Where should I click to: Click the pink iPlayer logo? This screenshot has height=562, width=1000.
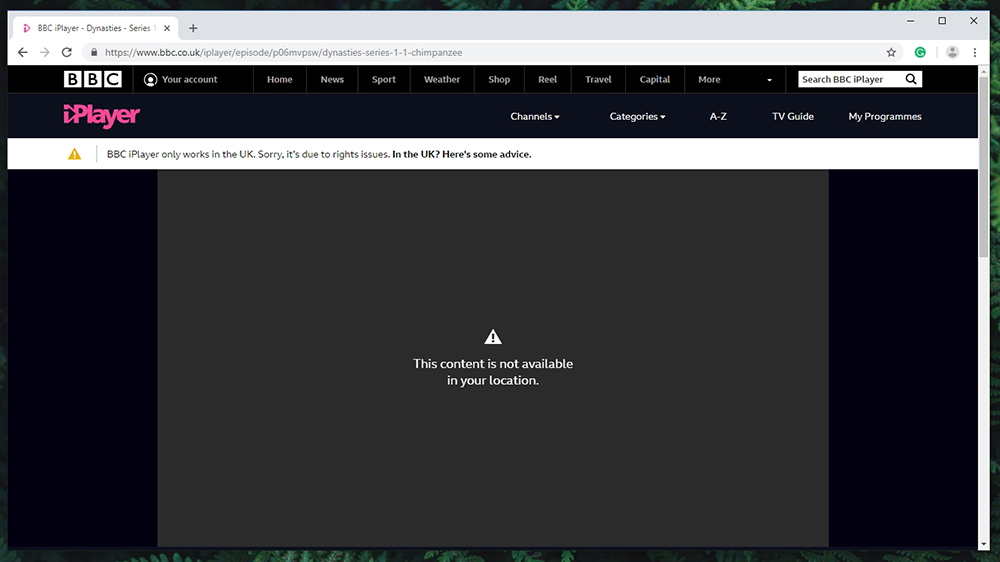pos(101,115)
